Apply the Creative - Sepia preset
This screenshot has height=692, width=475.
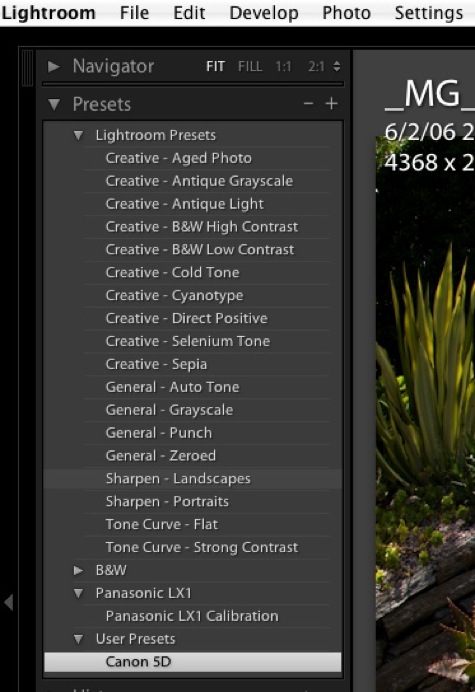(x=156, y=365)
